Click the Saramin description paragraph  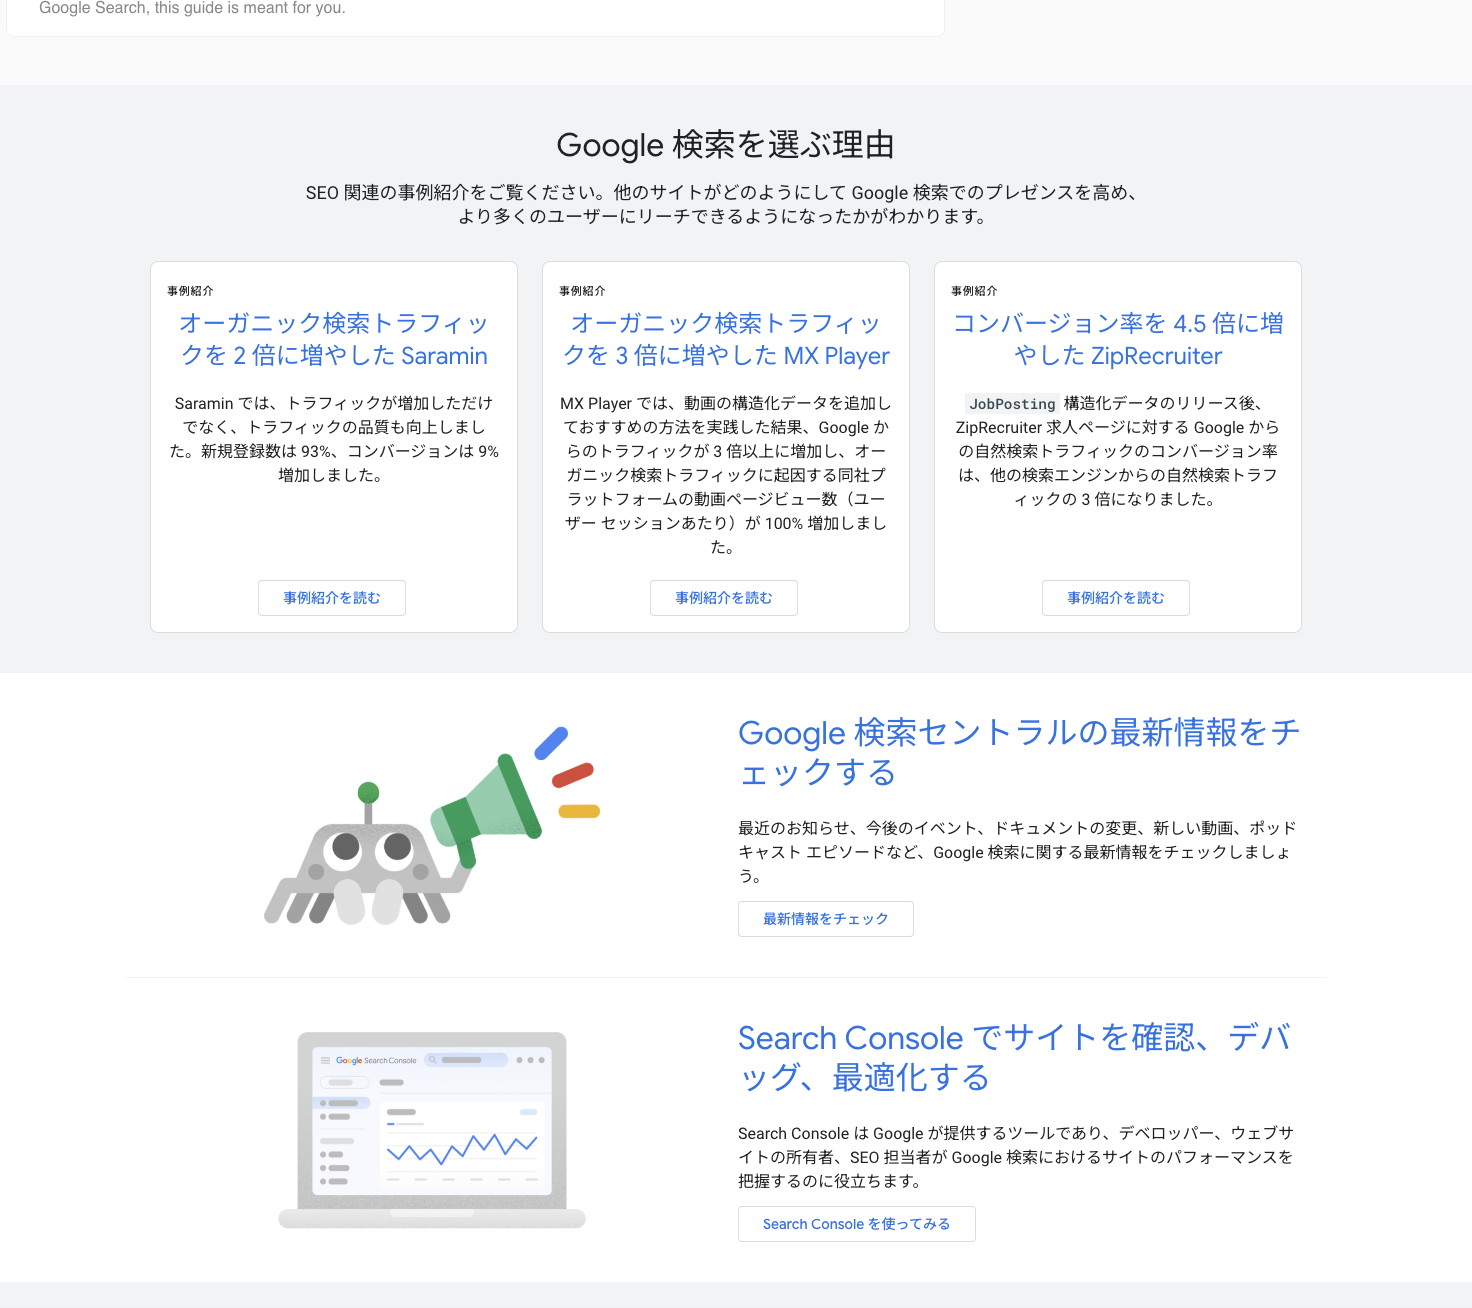coord(334,439)
